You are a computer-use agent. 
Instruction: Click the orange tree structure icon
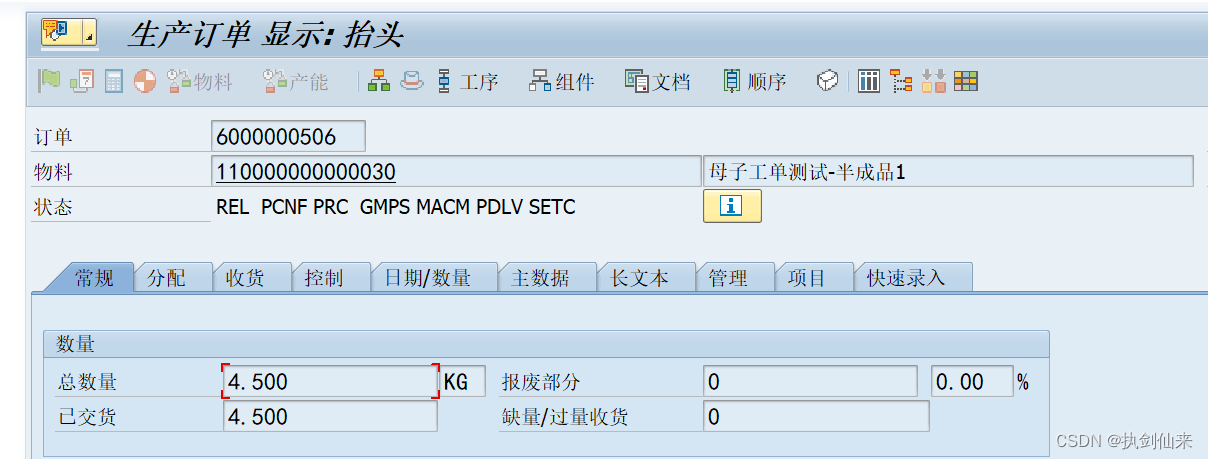point(901,81)
